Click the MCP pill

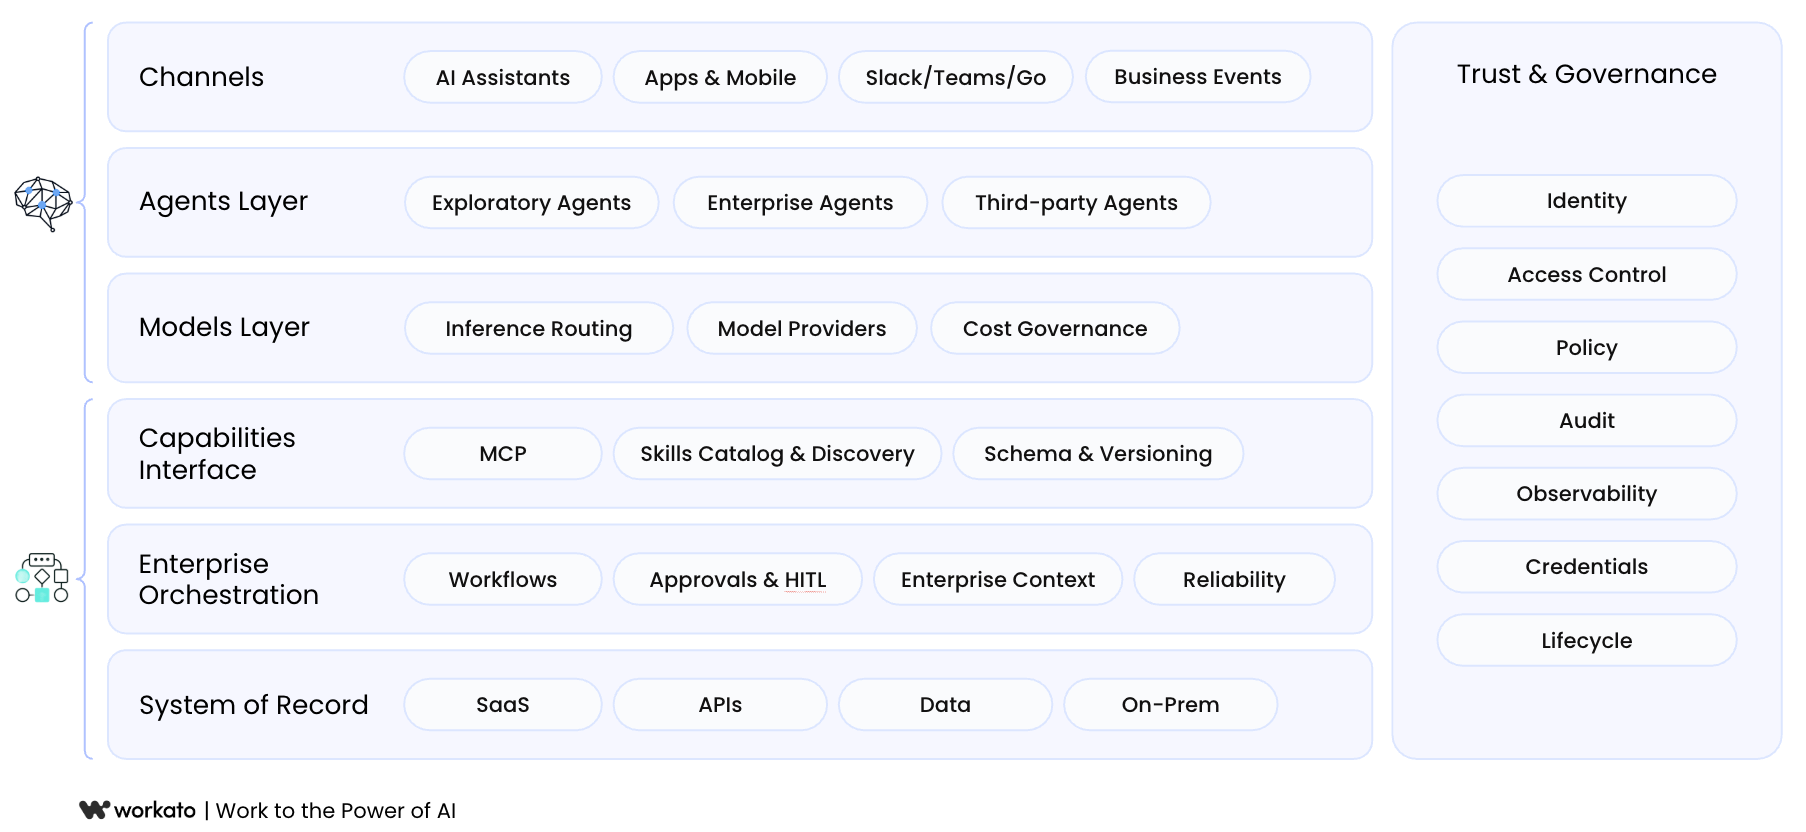pyautogui.click(x=503, y=454)
